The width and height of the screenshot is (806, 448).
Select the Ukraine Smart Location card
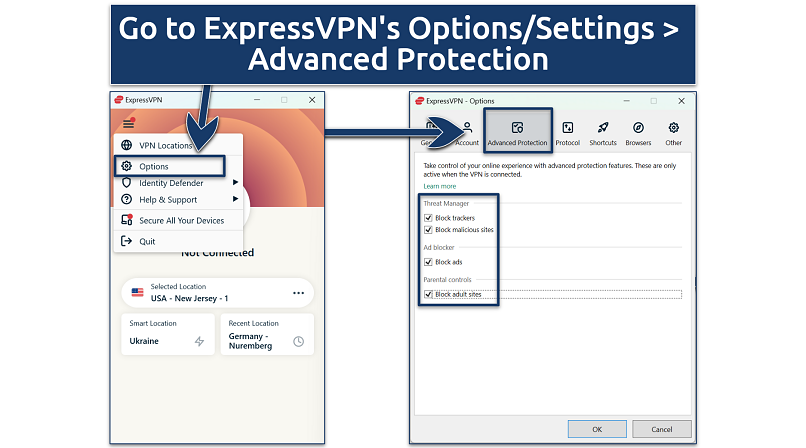pyautogui.click(x=166, y=334)
